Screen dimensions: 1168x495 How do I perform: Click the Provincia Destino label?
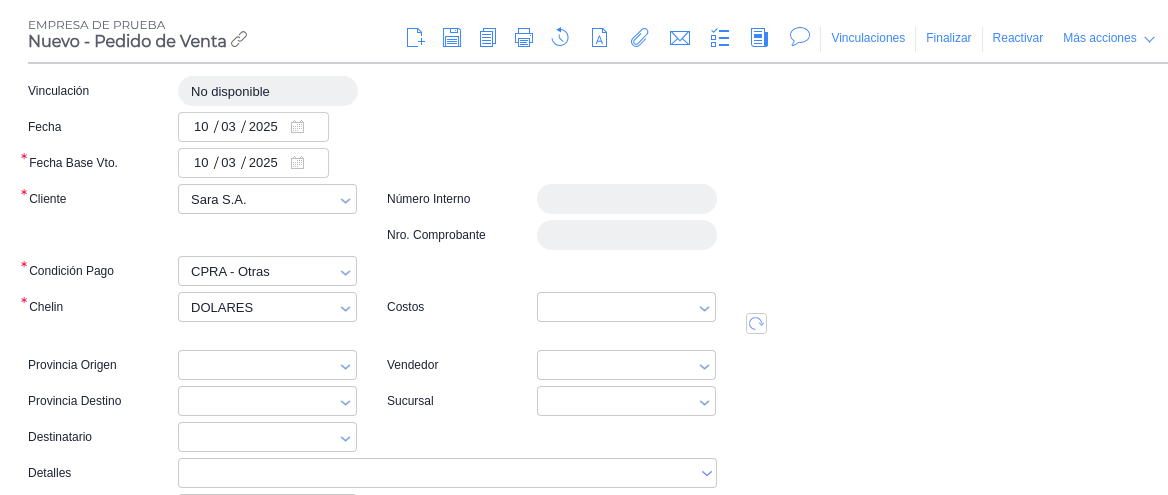coord(74,400)
